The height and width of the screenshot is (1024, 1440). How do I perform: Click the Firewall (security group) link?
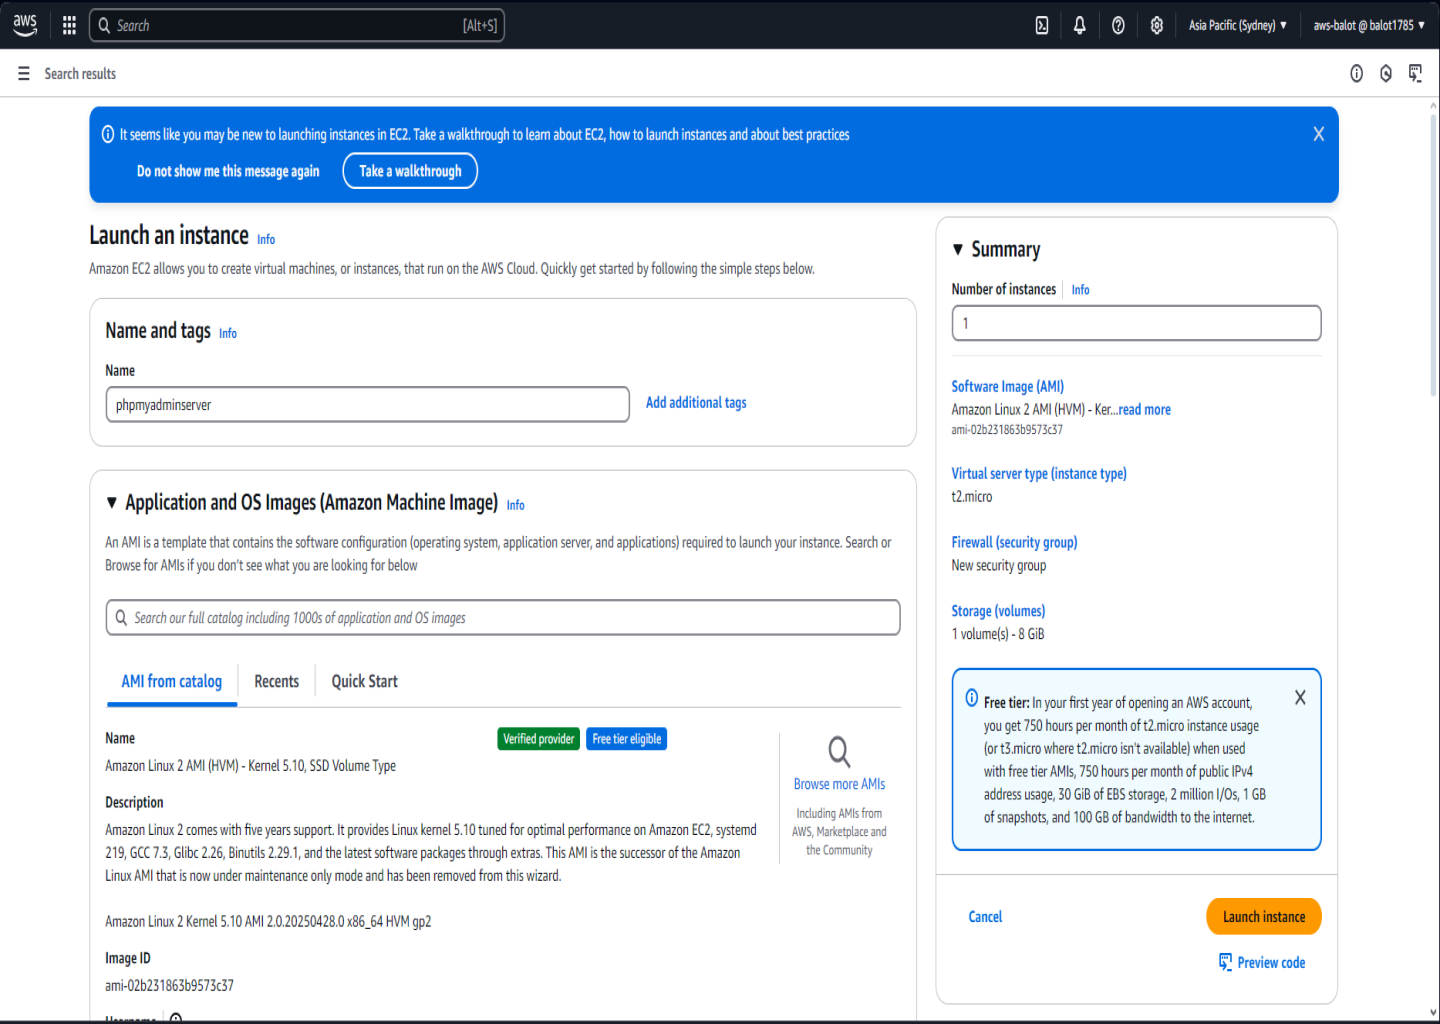click(1014, 543)
